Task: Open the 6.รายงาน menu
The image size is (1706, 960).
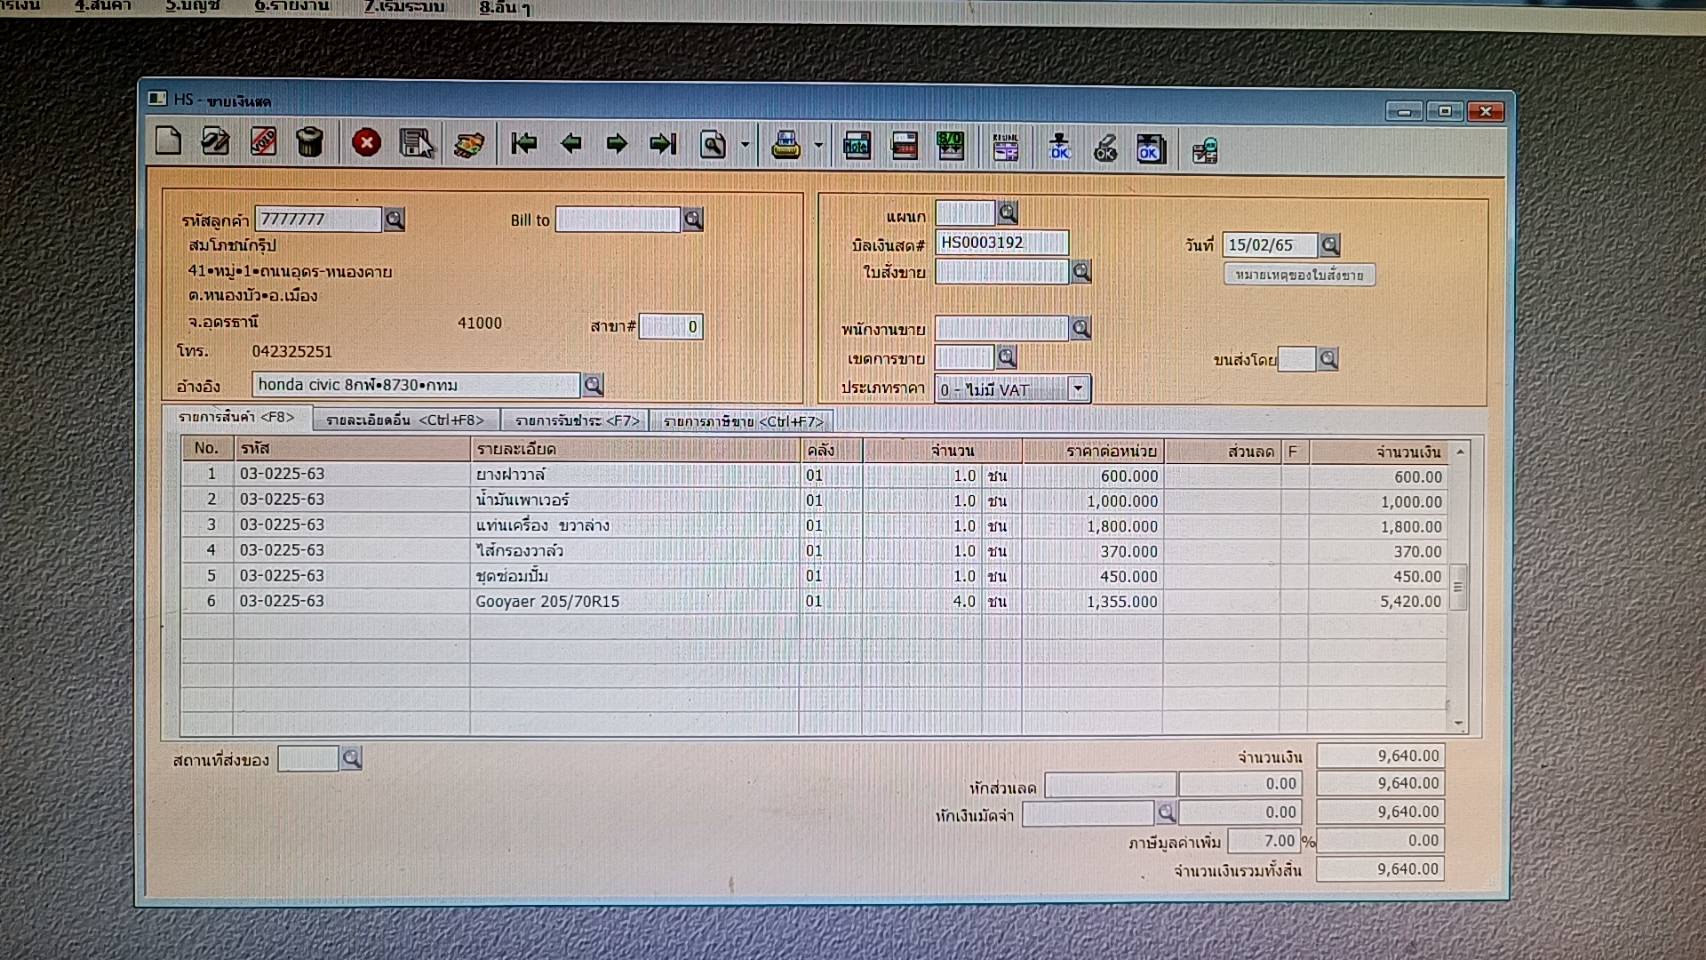Action: 292,6
